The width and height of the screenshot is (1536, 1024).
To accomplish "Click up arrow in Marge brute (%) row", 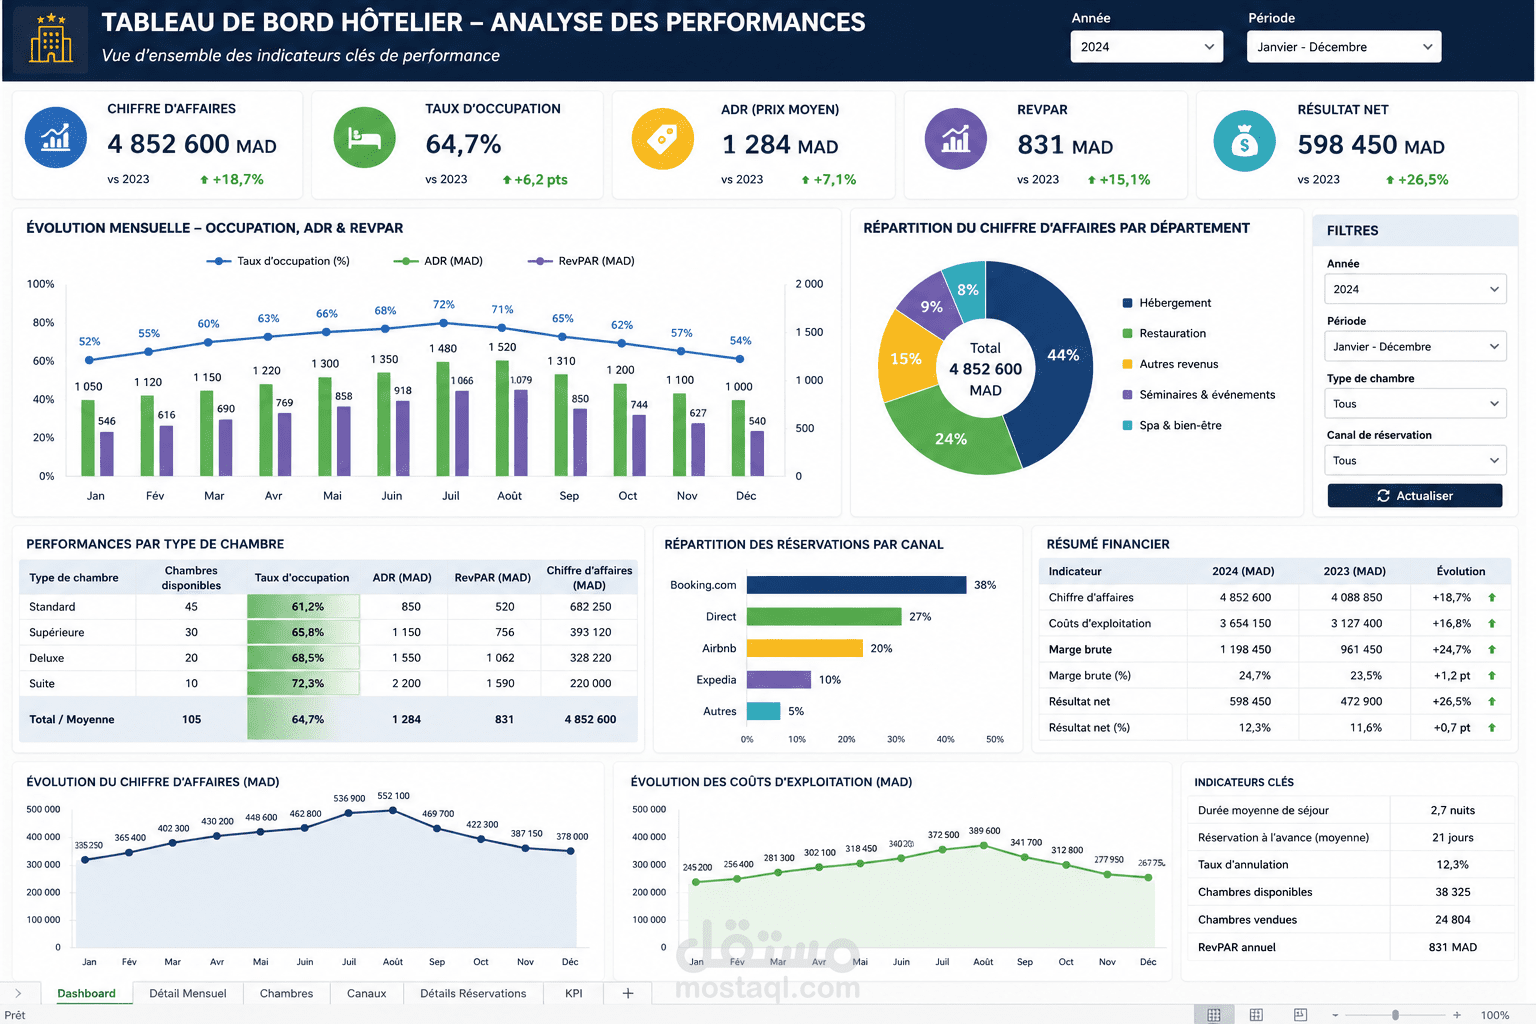I will [1492, 675].
